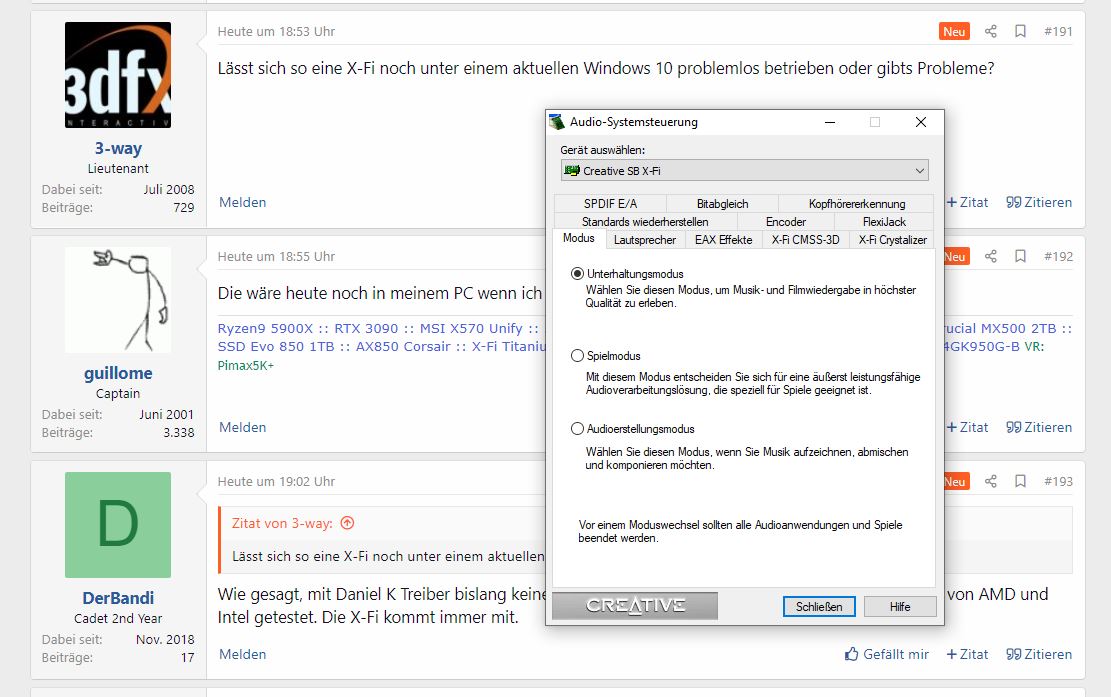
Task: Click Melden on guillome's post
Action: pos(242,428)
